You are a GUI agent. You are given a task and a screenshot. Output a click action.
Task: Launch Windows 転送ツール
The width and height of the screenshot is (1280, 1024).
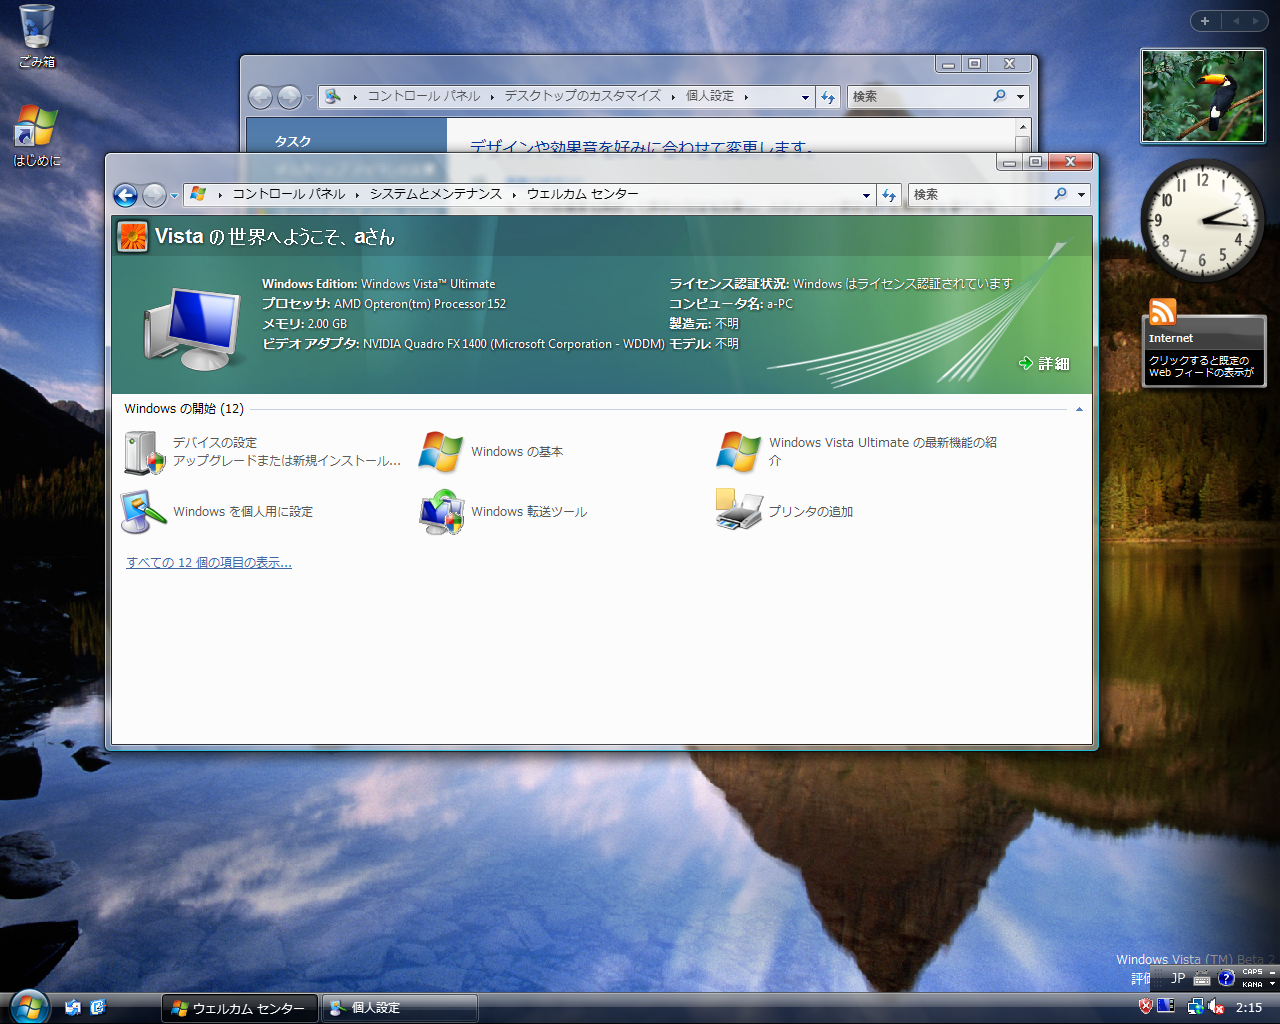[503, 512]
